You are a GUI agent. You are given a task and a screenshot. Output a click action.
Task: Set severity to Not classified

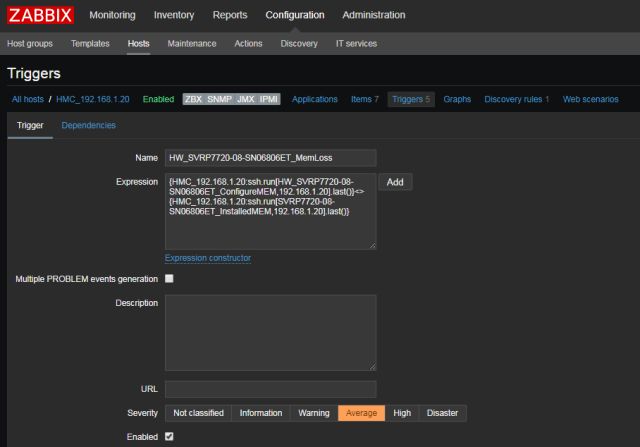(198, 413)
